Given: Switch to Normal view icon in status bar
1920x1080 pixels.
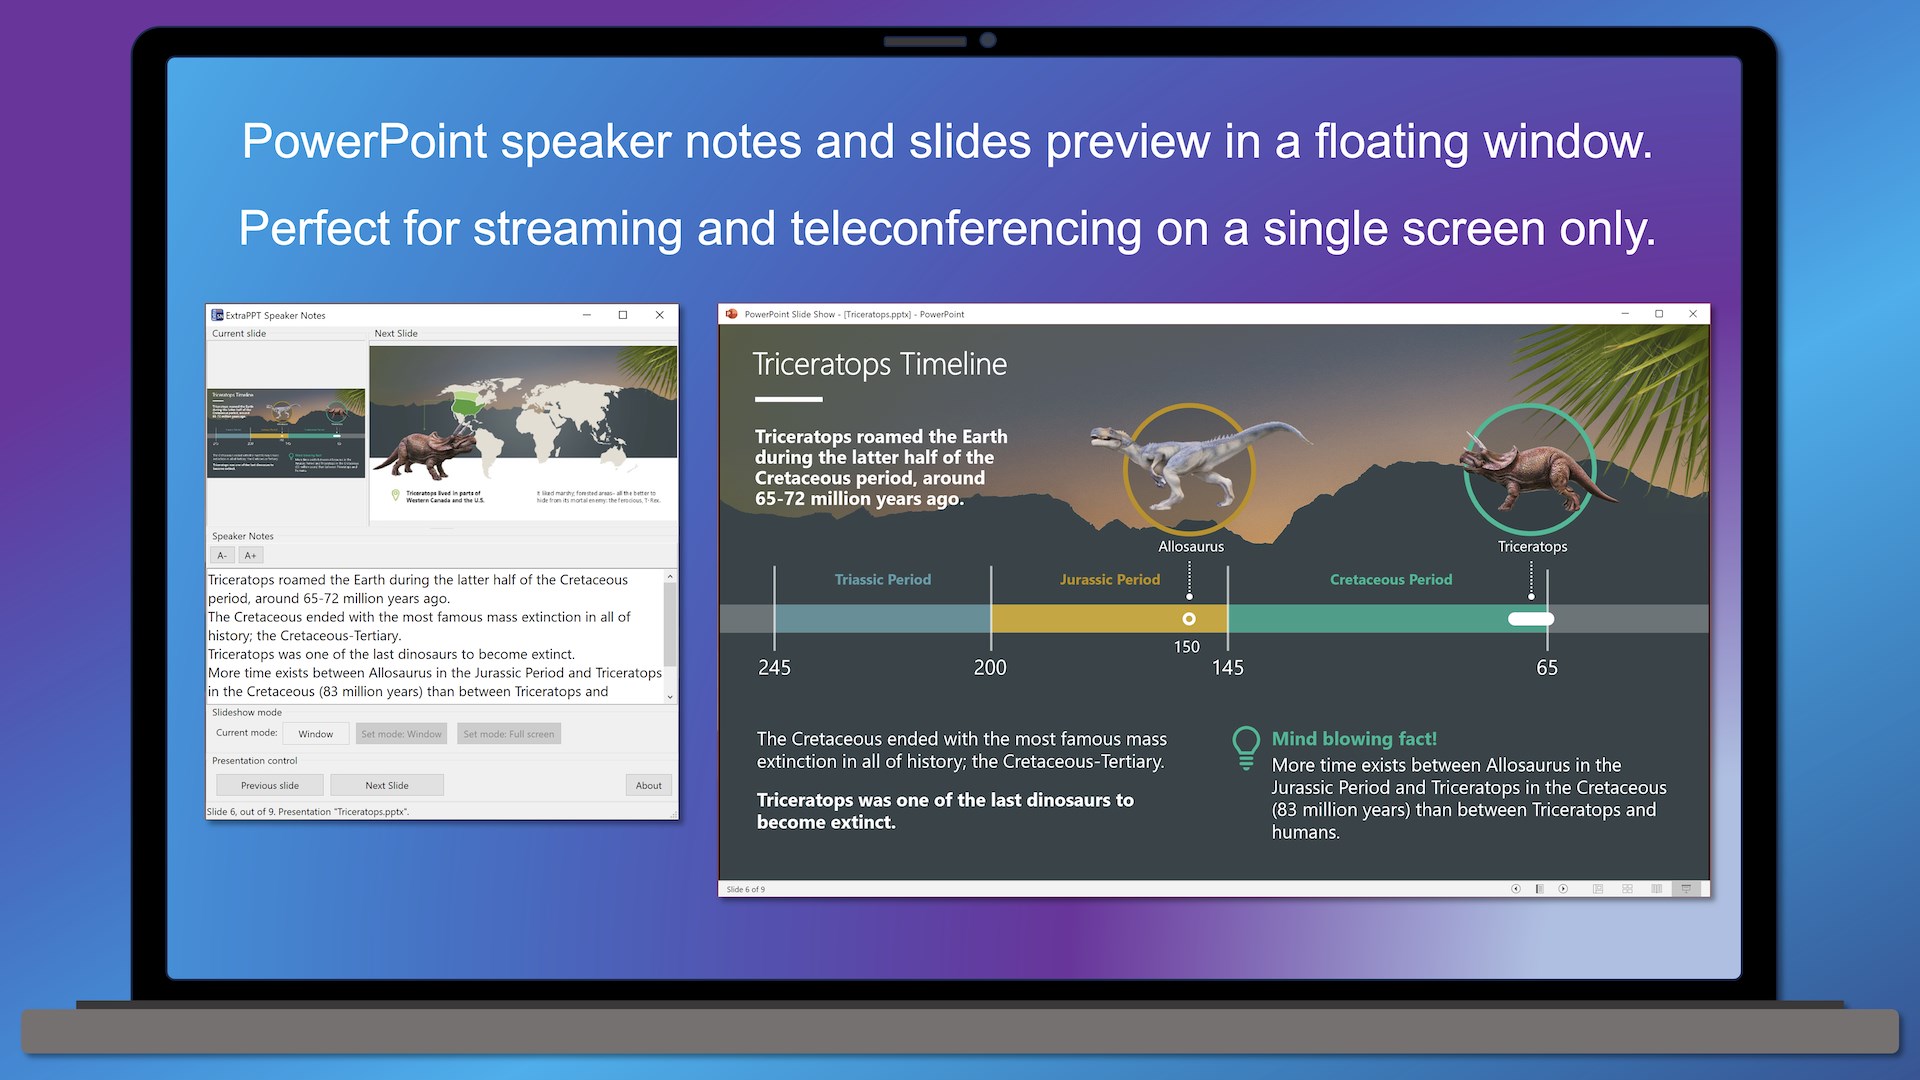Looking at the screenshot, I should [x=1598, y=889].
